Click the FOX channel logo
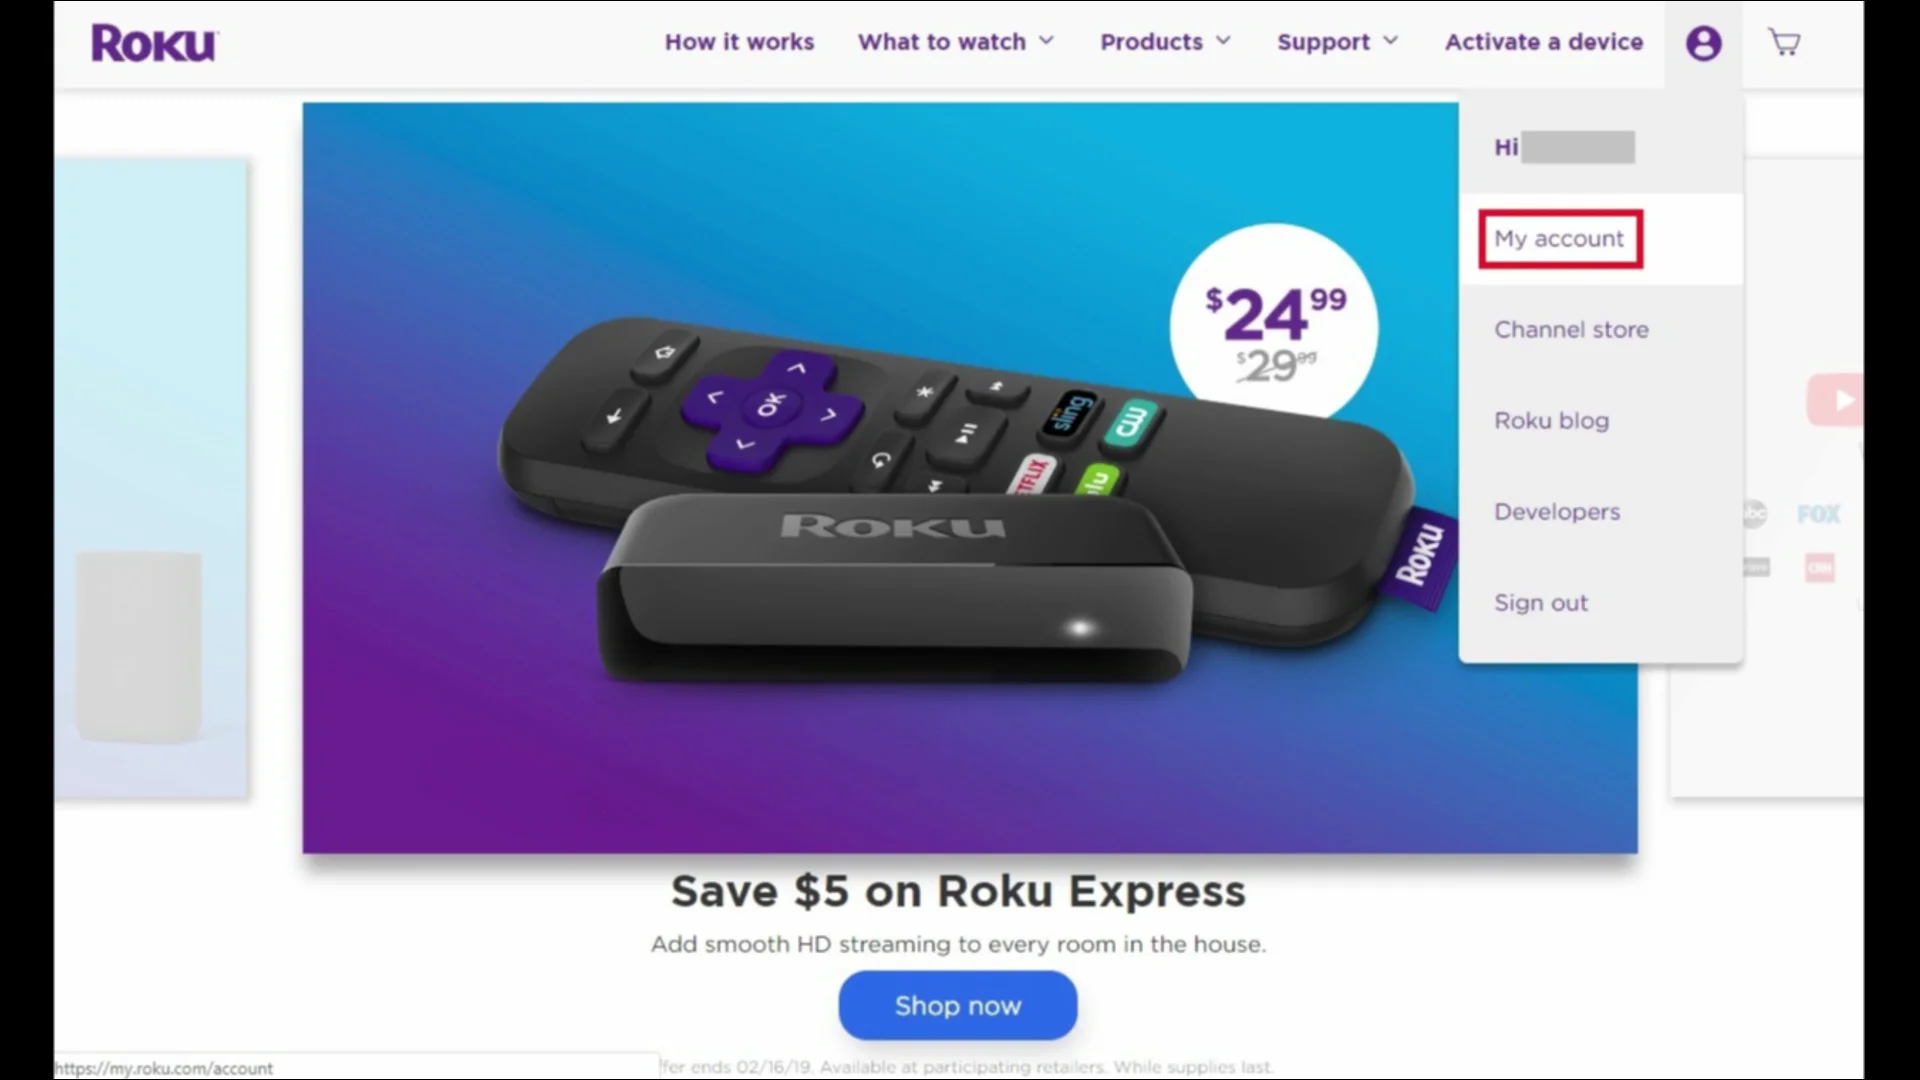Screen dimensions: 1920x1080 pos(1818,514)
